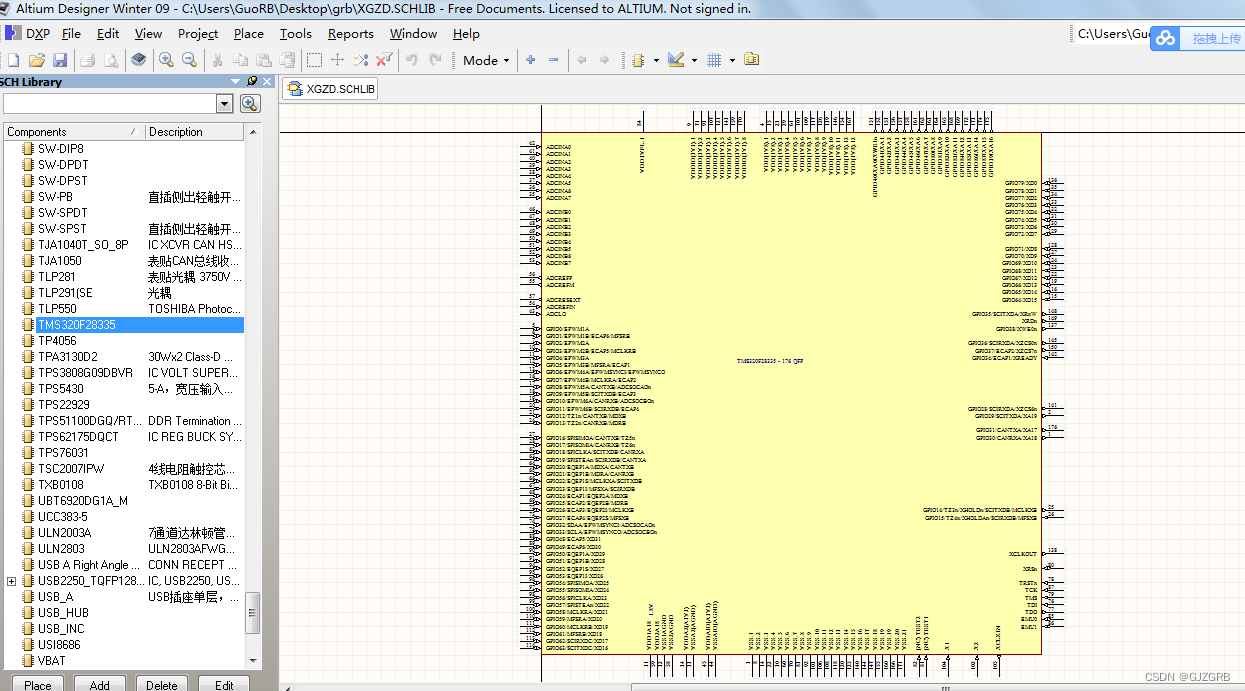Open the Tools menu
Viewport: 1245px width, 691px height.
[295, 33]
